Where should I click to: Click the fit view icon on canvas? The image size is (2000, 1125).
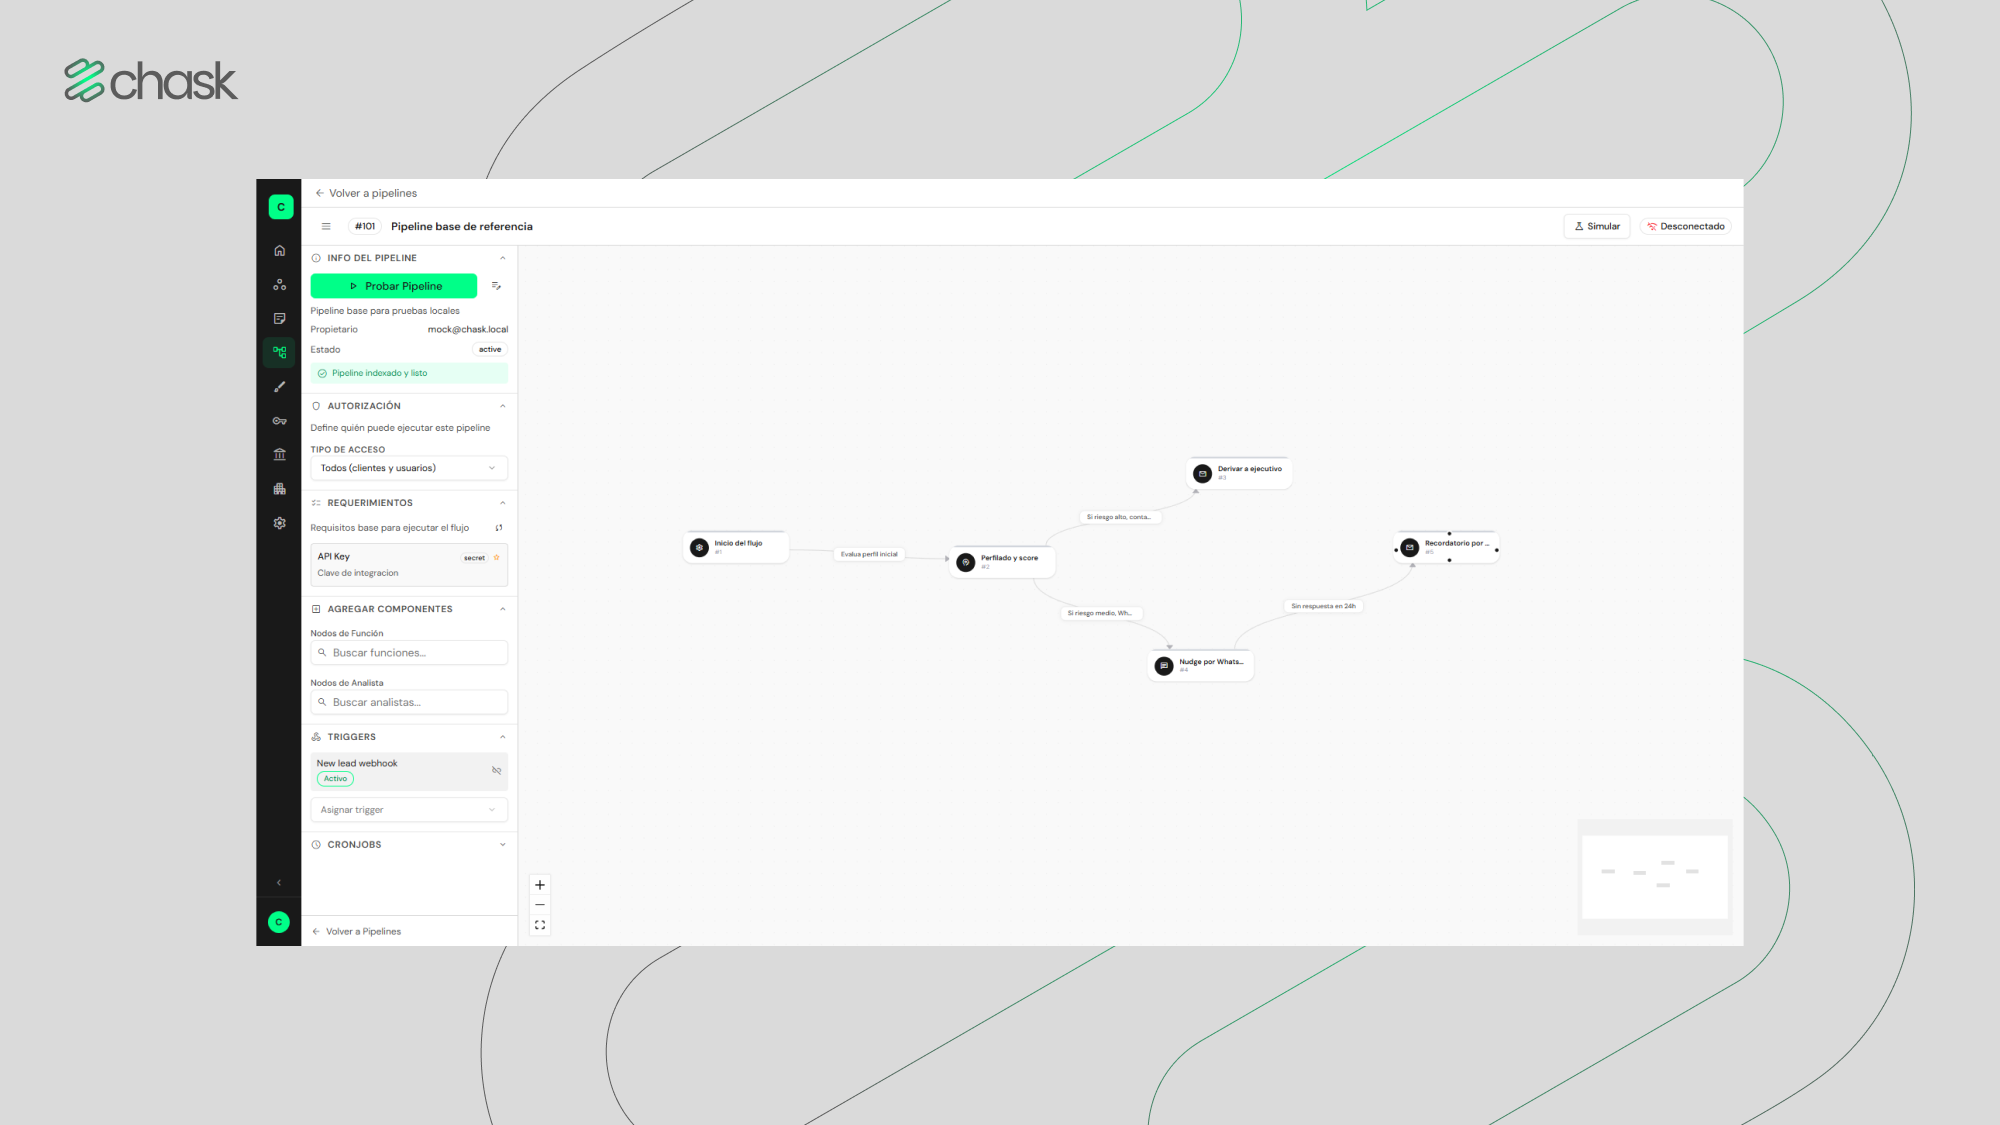pyautogui.click(x=540, y=925)
